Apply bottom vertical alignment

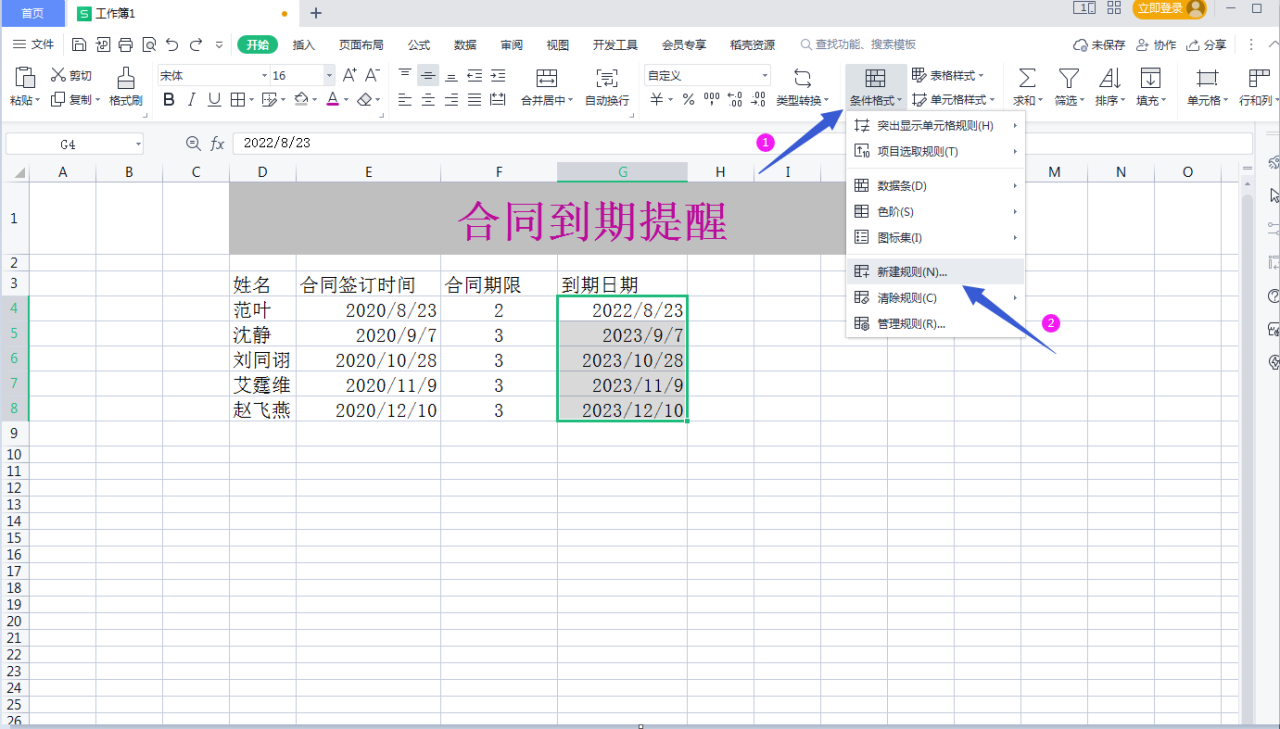pyautogui.click(x=451, y=75)
